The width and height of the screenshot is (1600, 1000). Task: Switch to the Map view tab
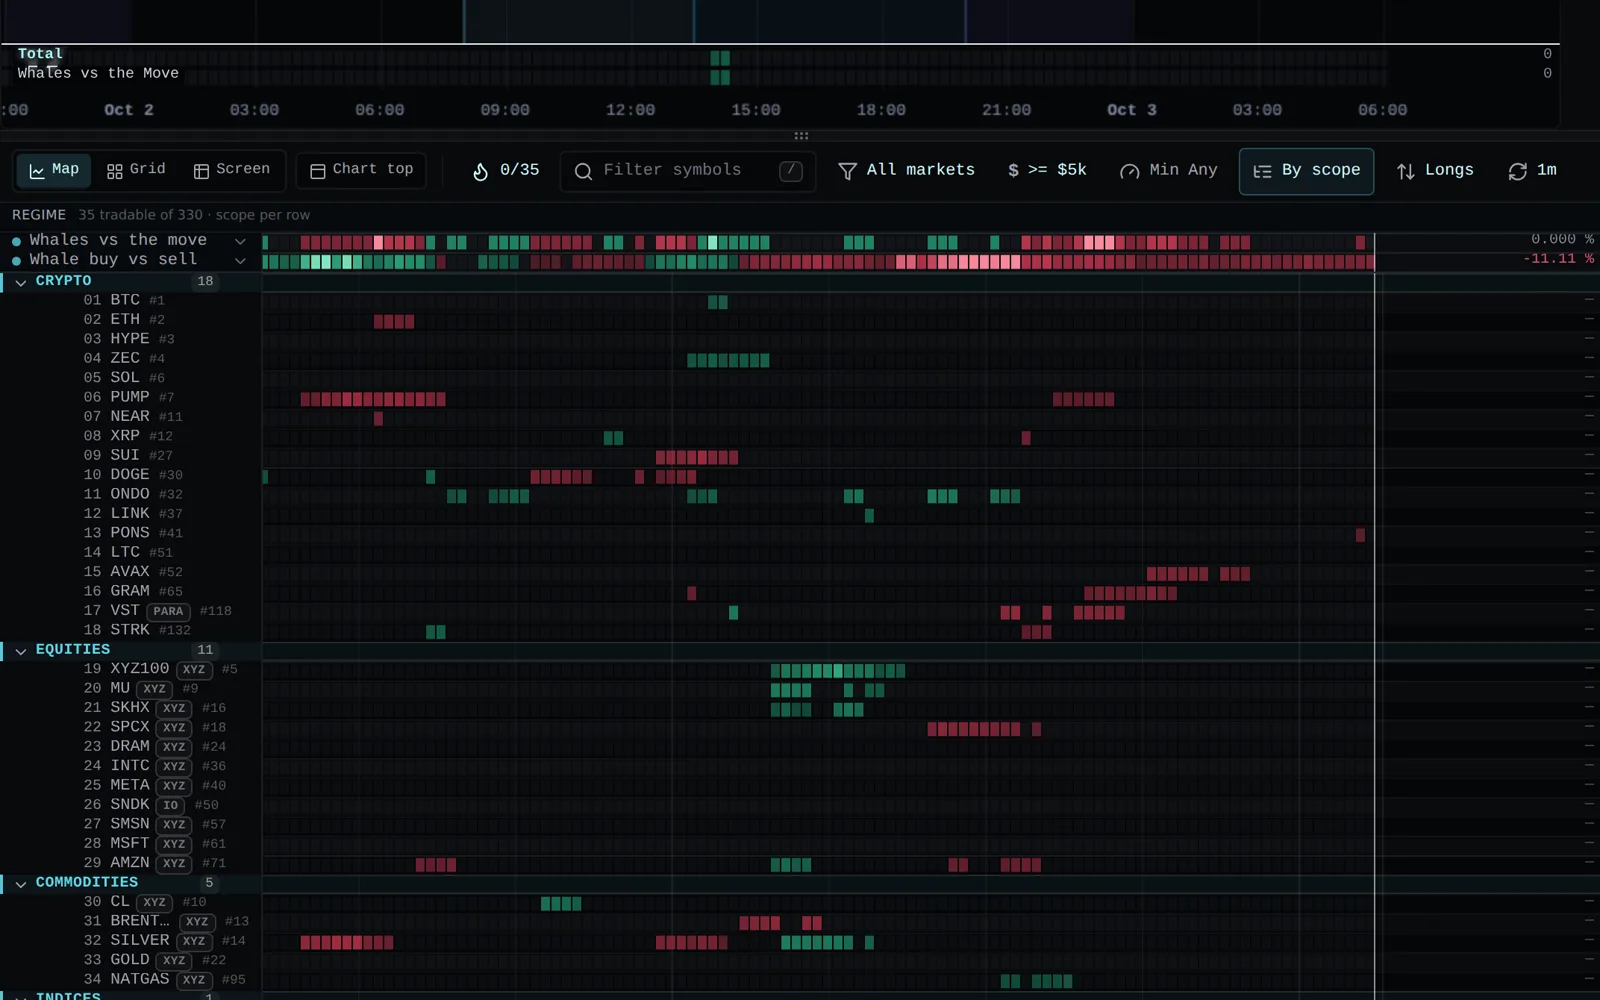[54, 170]
